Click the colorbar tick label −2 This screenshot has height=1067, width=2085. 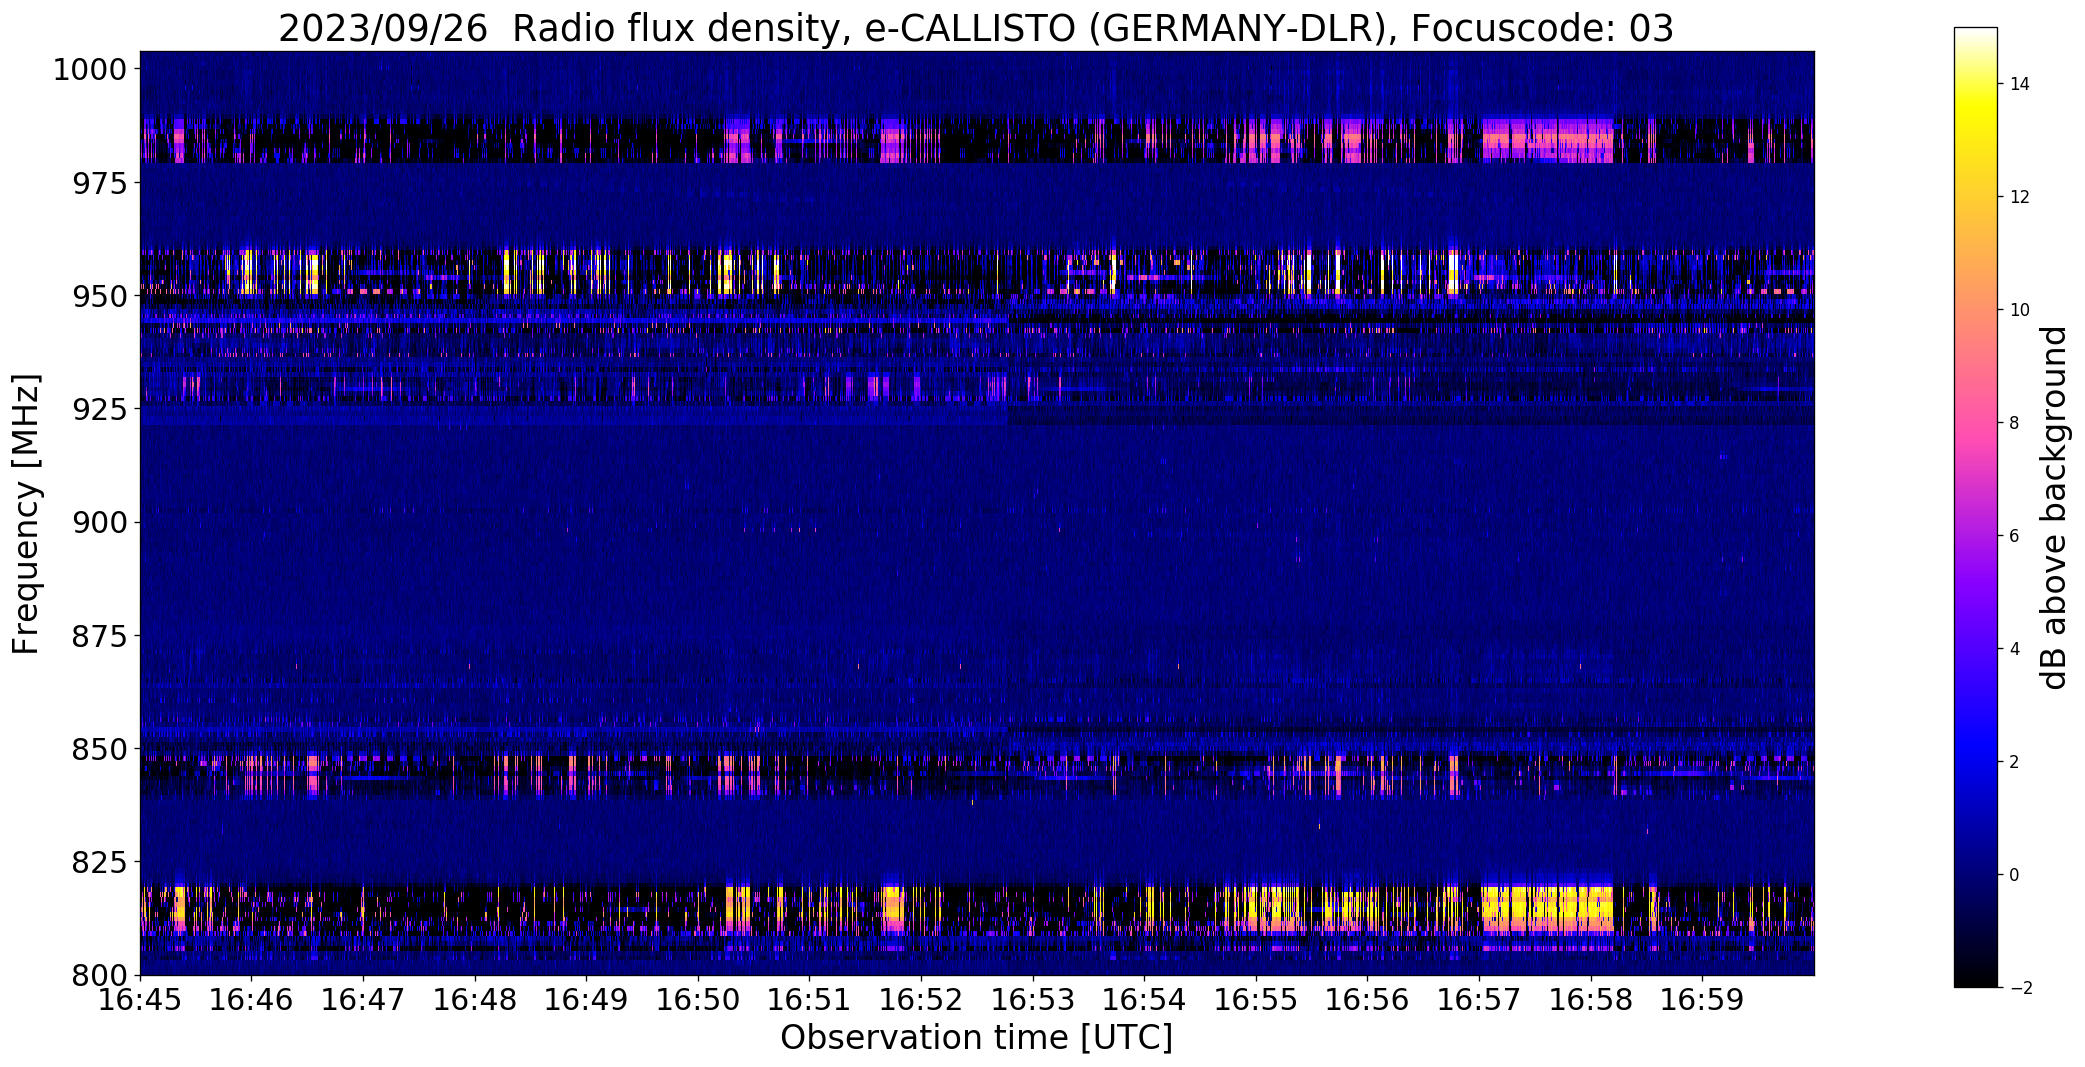2020,988
